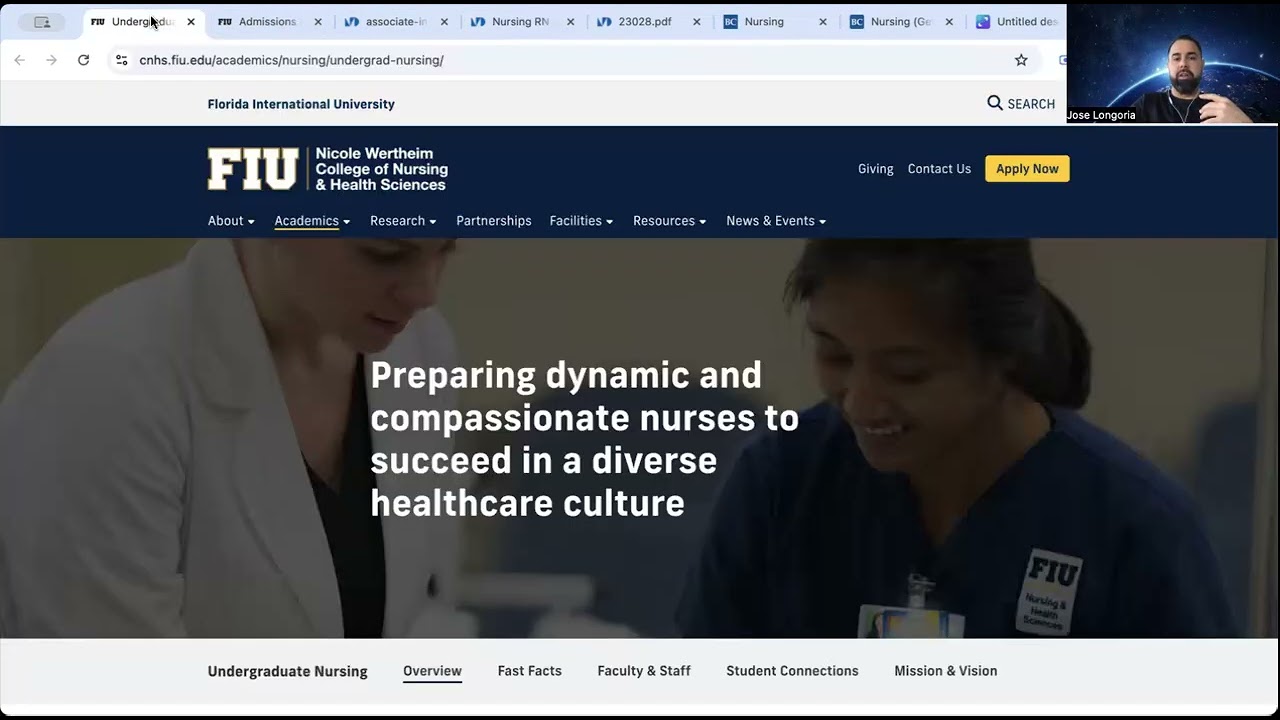The height and width of the screenshot is (720, 1280).
Task: Bookmark this page with star icon
Action: pos(1021,60)
